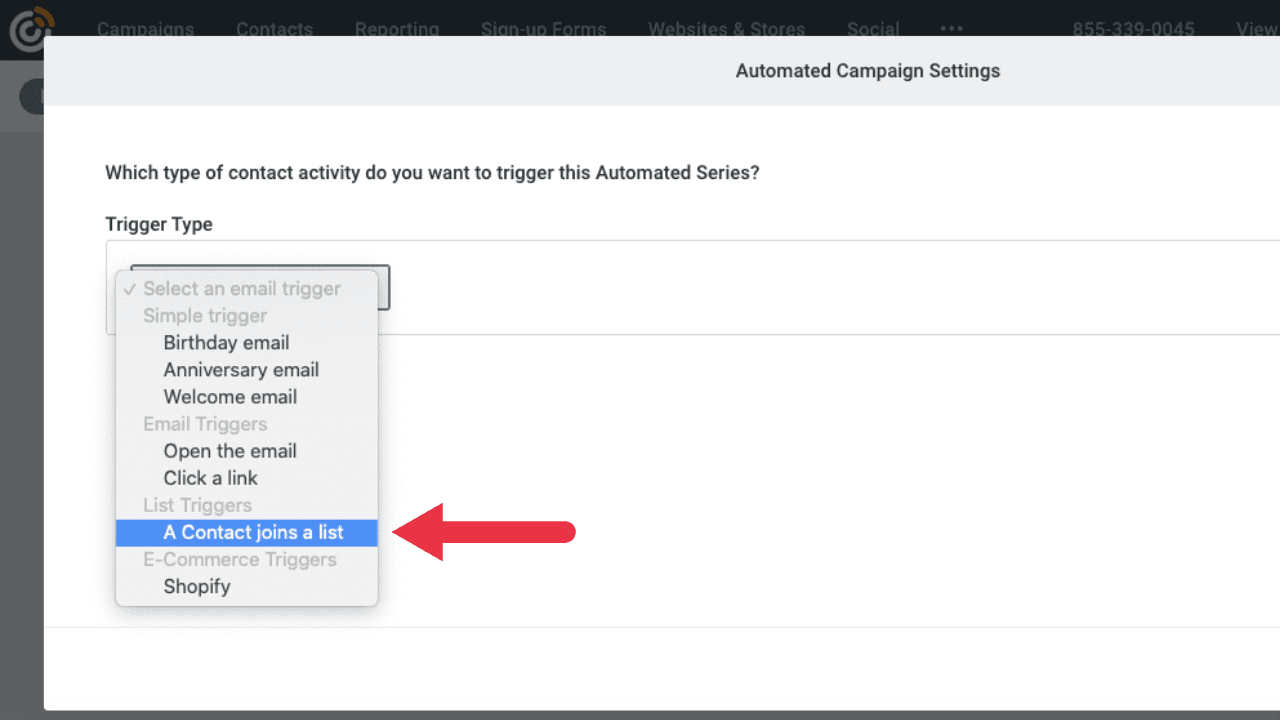Select A Contact joins a list
The width and height of the screenshot is (1280, 720).
tap(253, 533)
